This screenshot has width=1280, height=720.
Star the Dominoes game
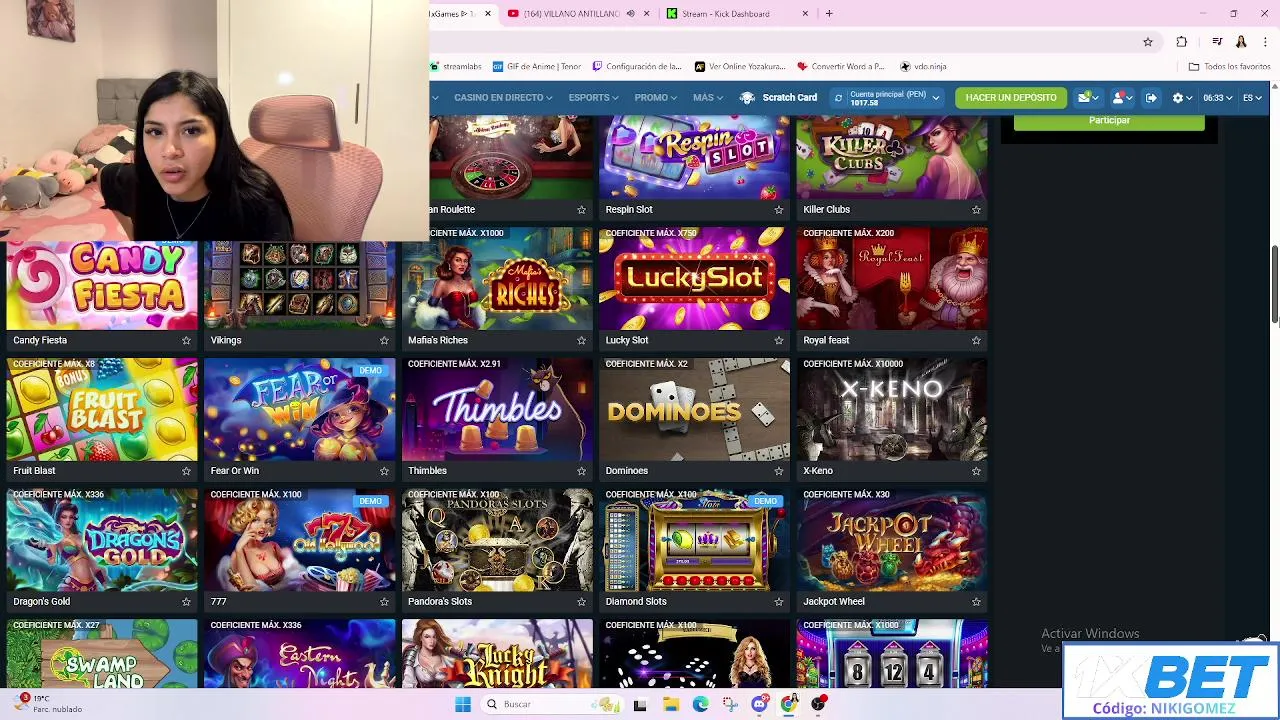tap(779, 471)
